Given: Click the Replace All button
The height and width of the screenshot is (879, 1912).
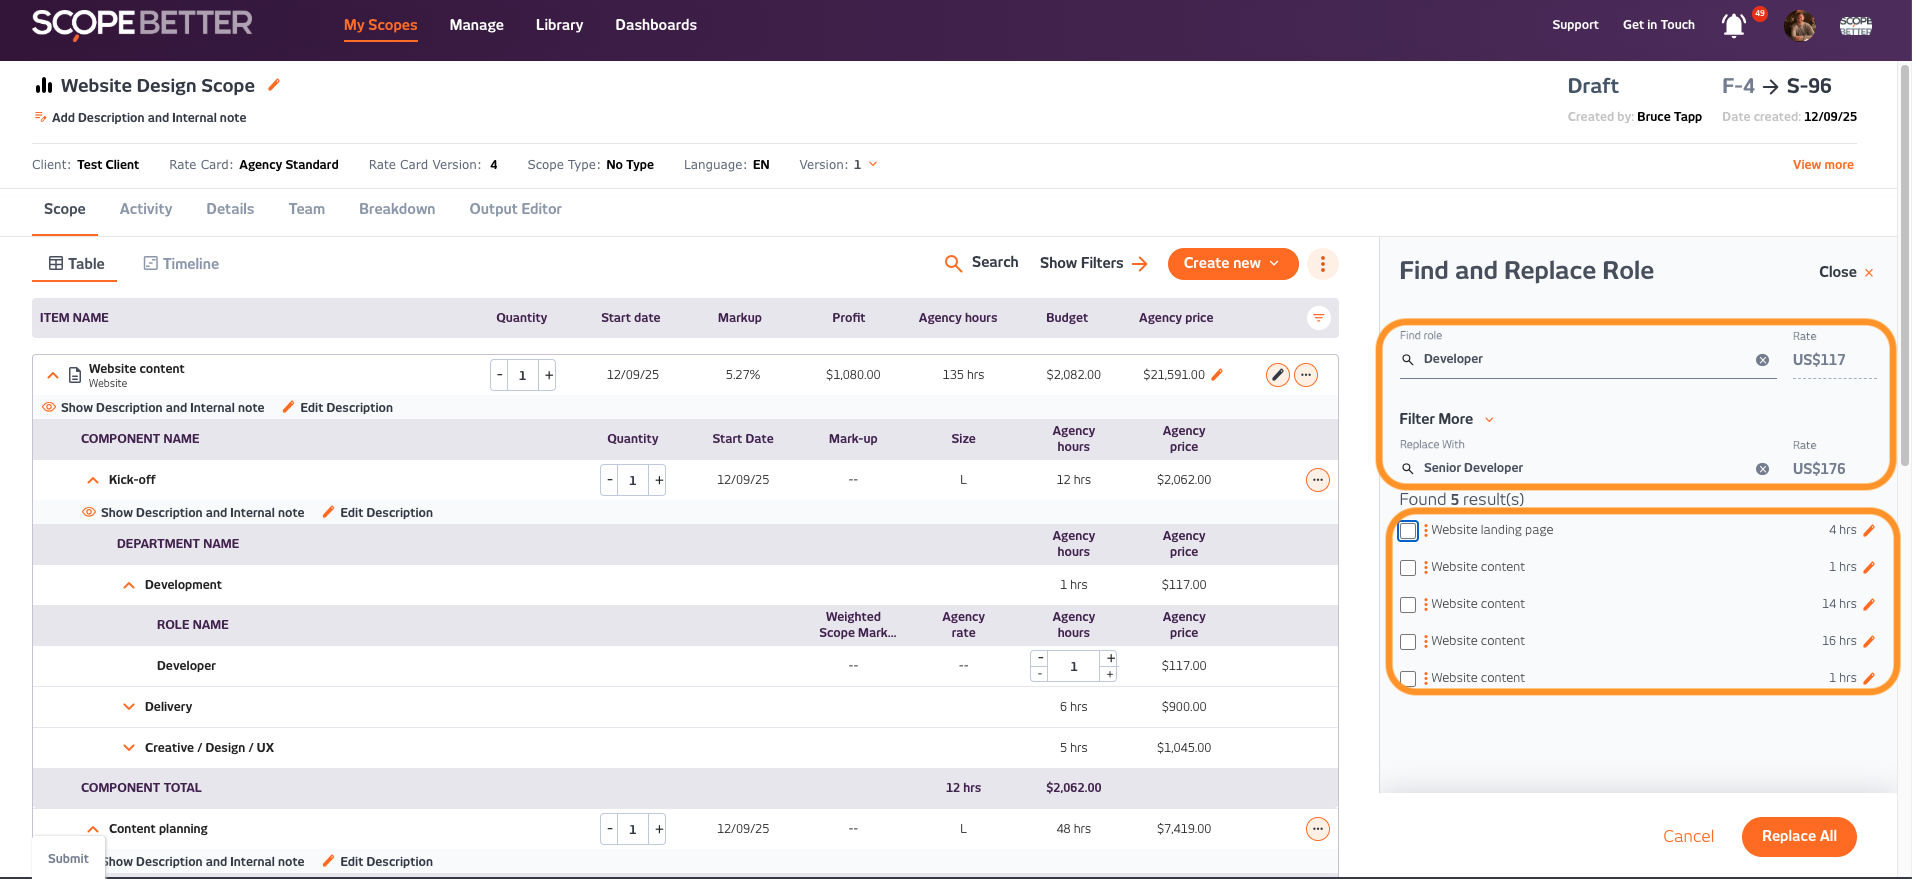Looking at the screenshot, I should (x=1798, y=837).
